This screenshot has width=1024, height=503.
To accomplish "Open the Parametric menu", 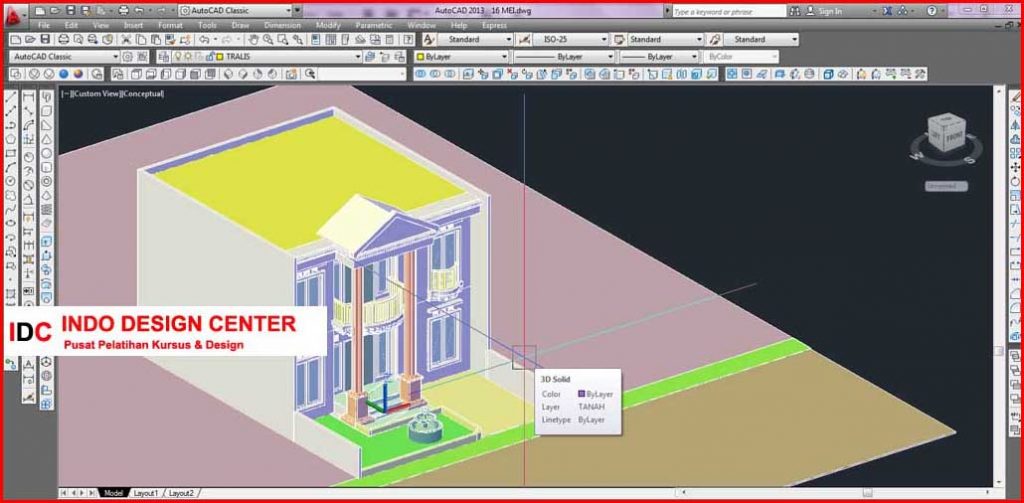I will (x=374, y=25).
